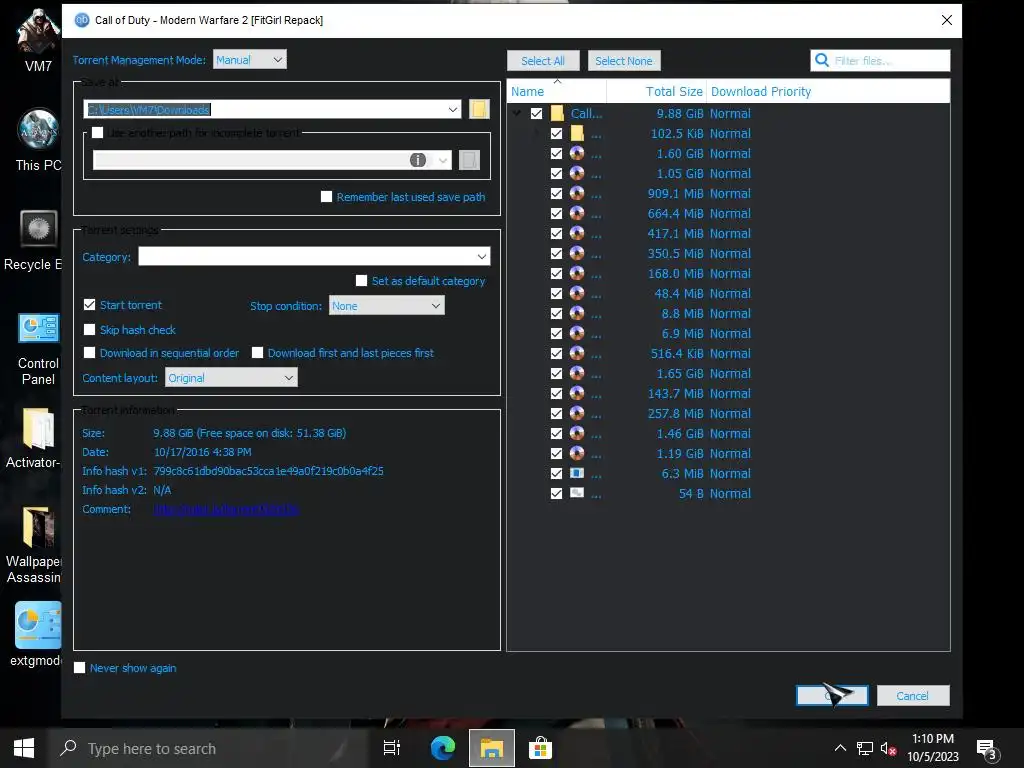The width and height of the screenshot is (1024, 768).
Task: Click the Cancel button
Action: 912,696
